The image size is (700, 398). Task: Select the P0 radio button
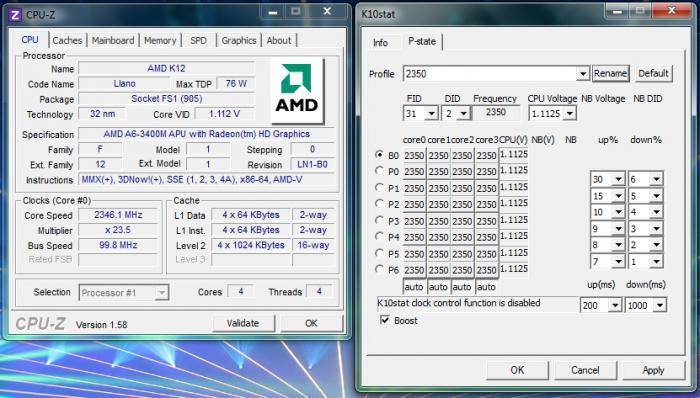click(379, 171)
